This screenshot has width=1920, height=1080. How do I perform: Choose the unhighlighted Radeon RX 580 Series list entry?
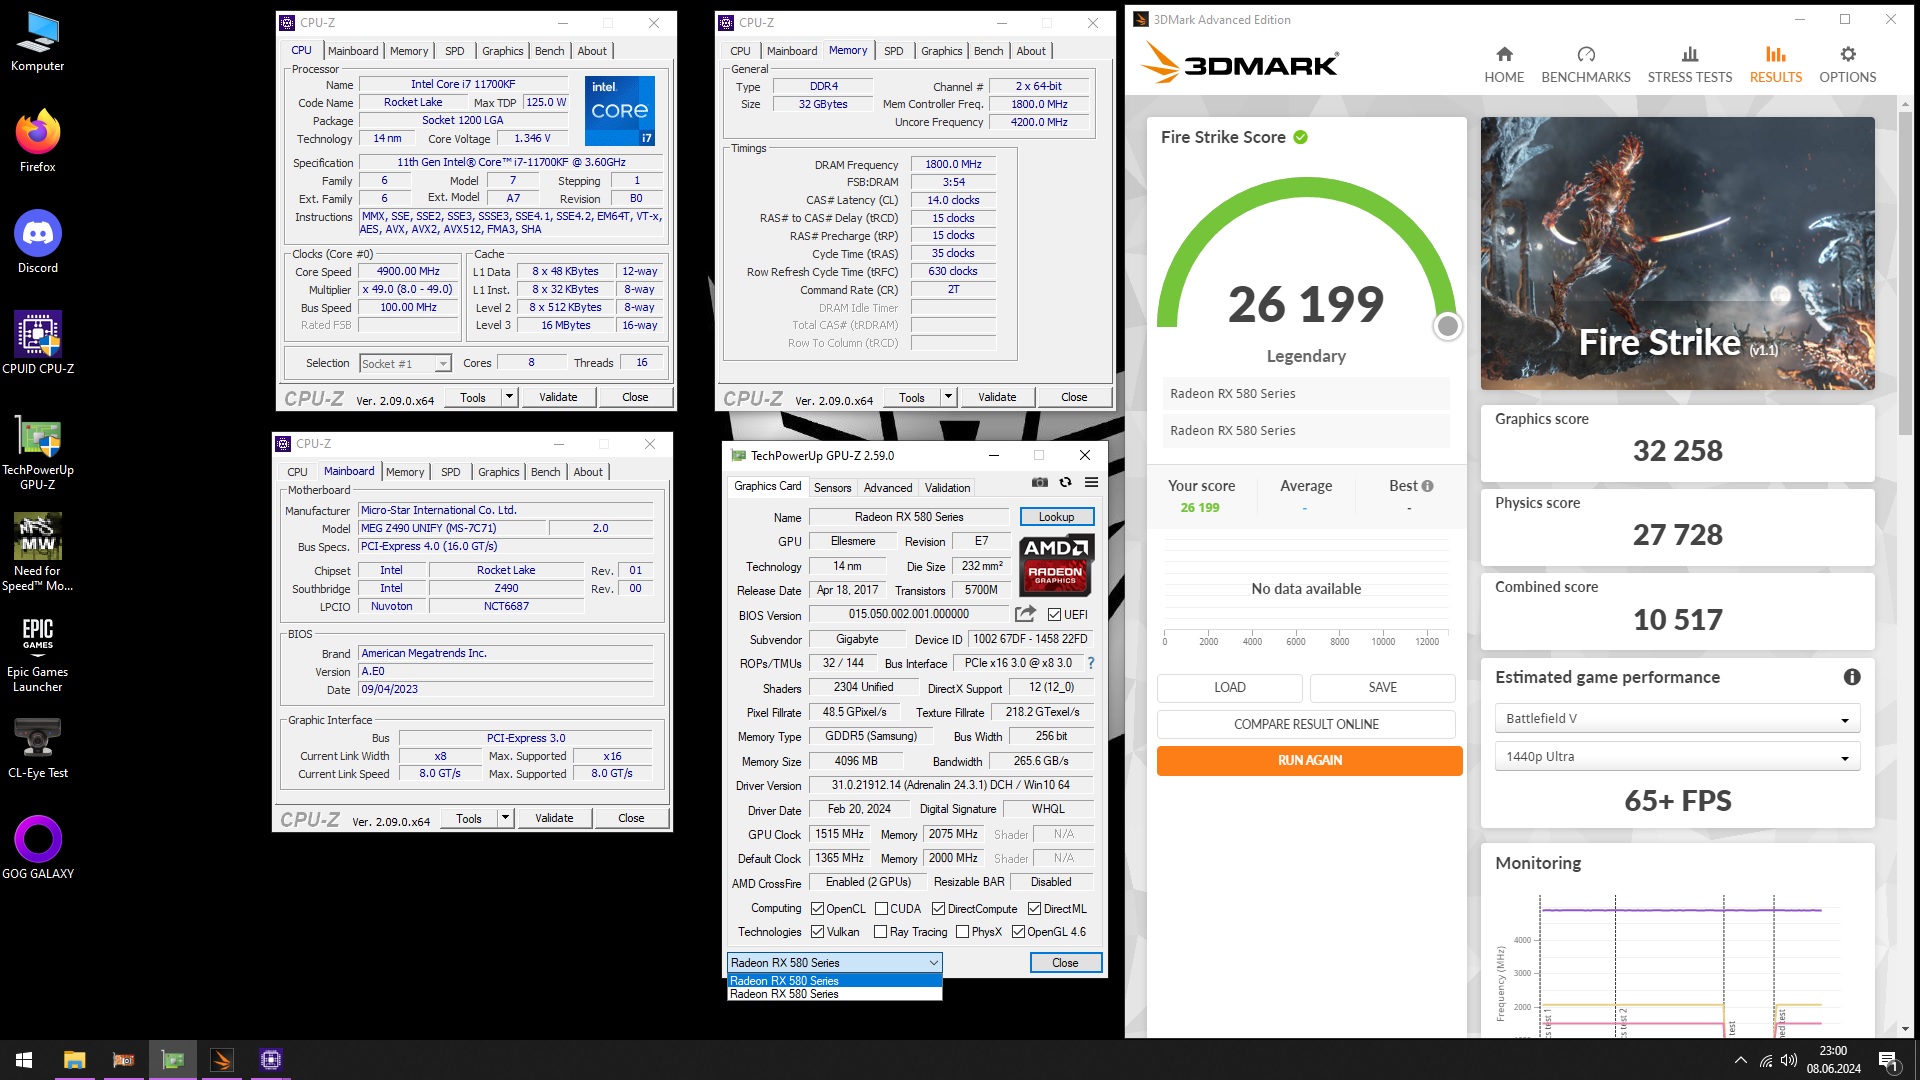[x=834, y=994]
